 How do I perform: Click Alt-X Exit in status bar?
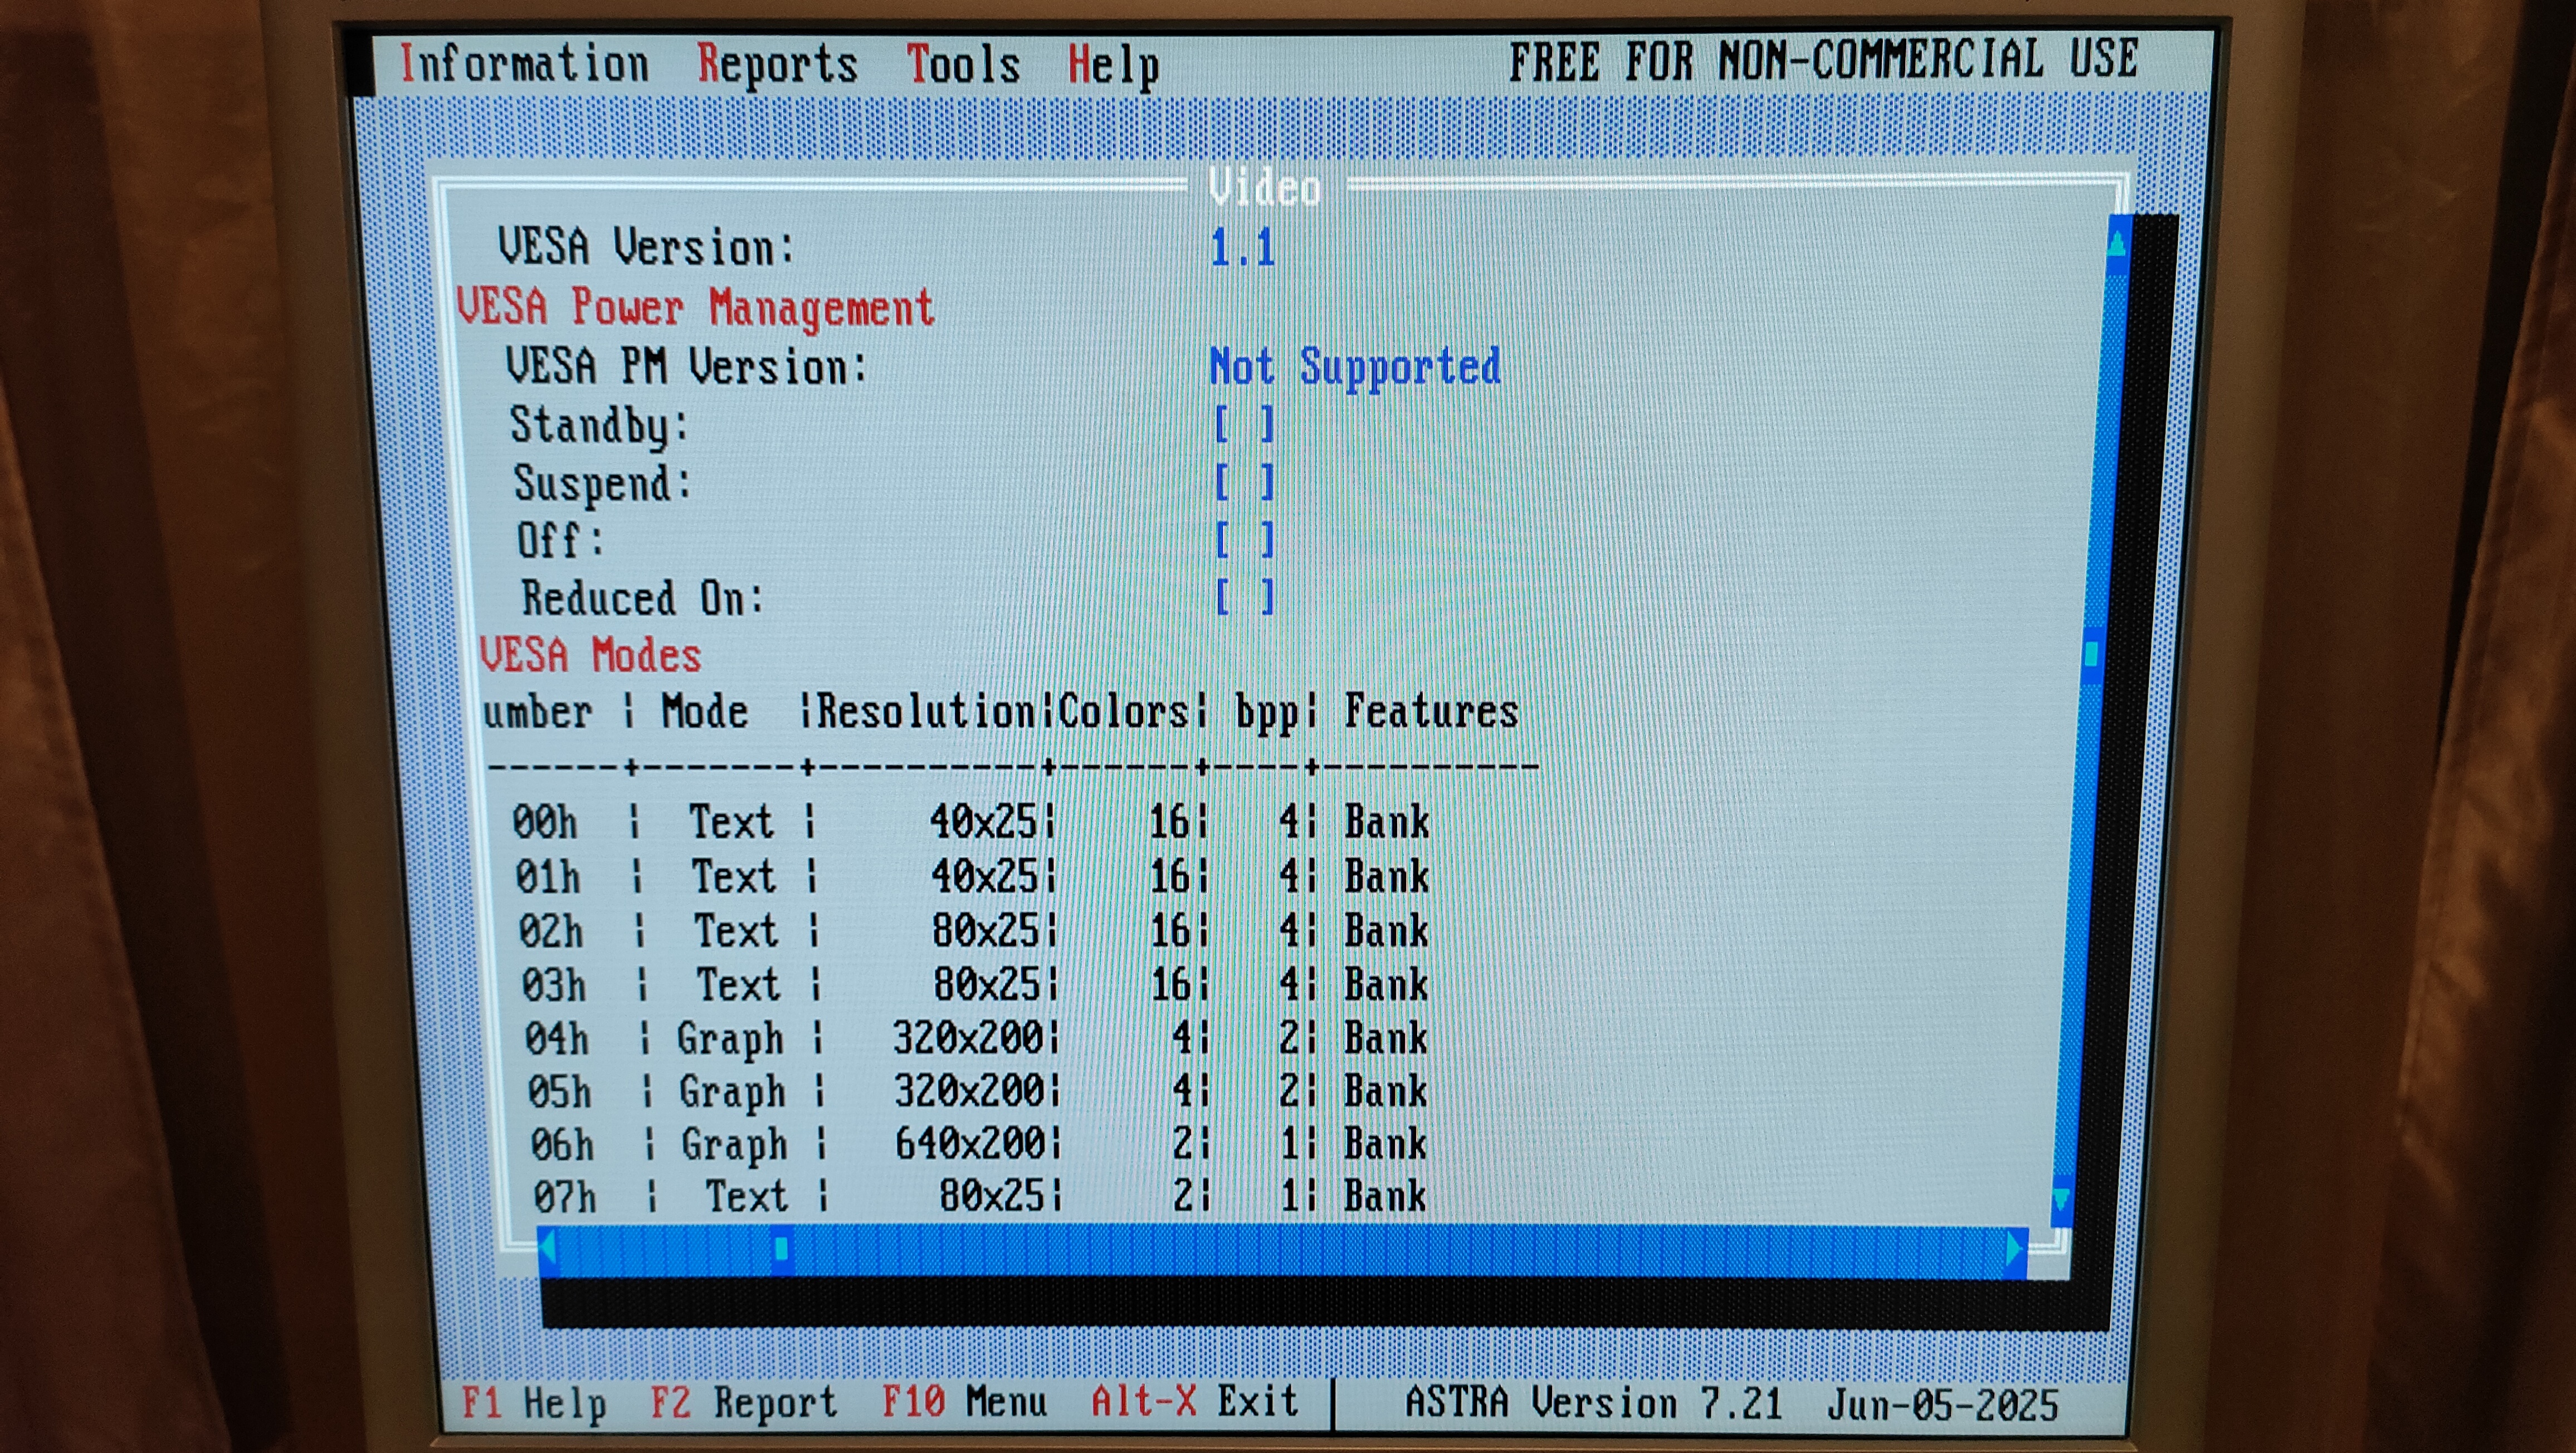click(1194, 1401)
